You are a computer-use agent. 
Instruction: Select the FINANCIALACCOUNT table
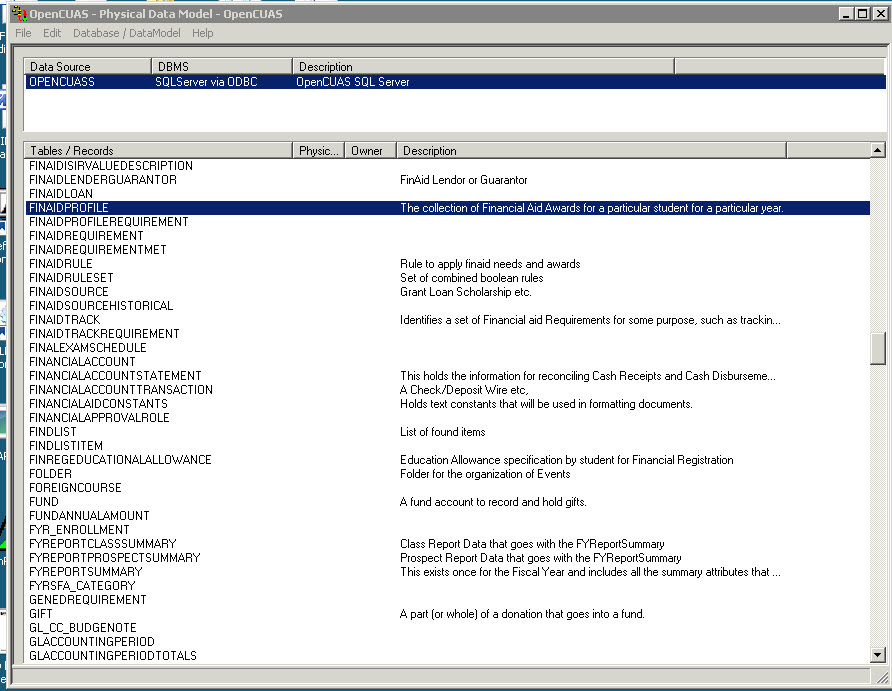[82, 362]
